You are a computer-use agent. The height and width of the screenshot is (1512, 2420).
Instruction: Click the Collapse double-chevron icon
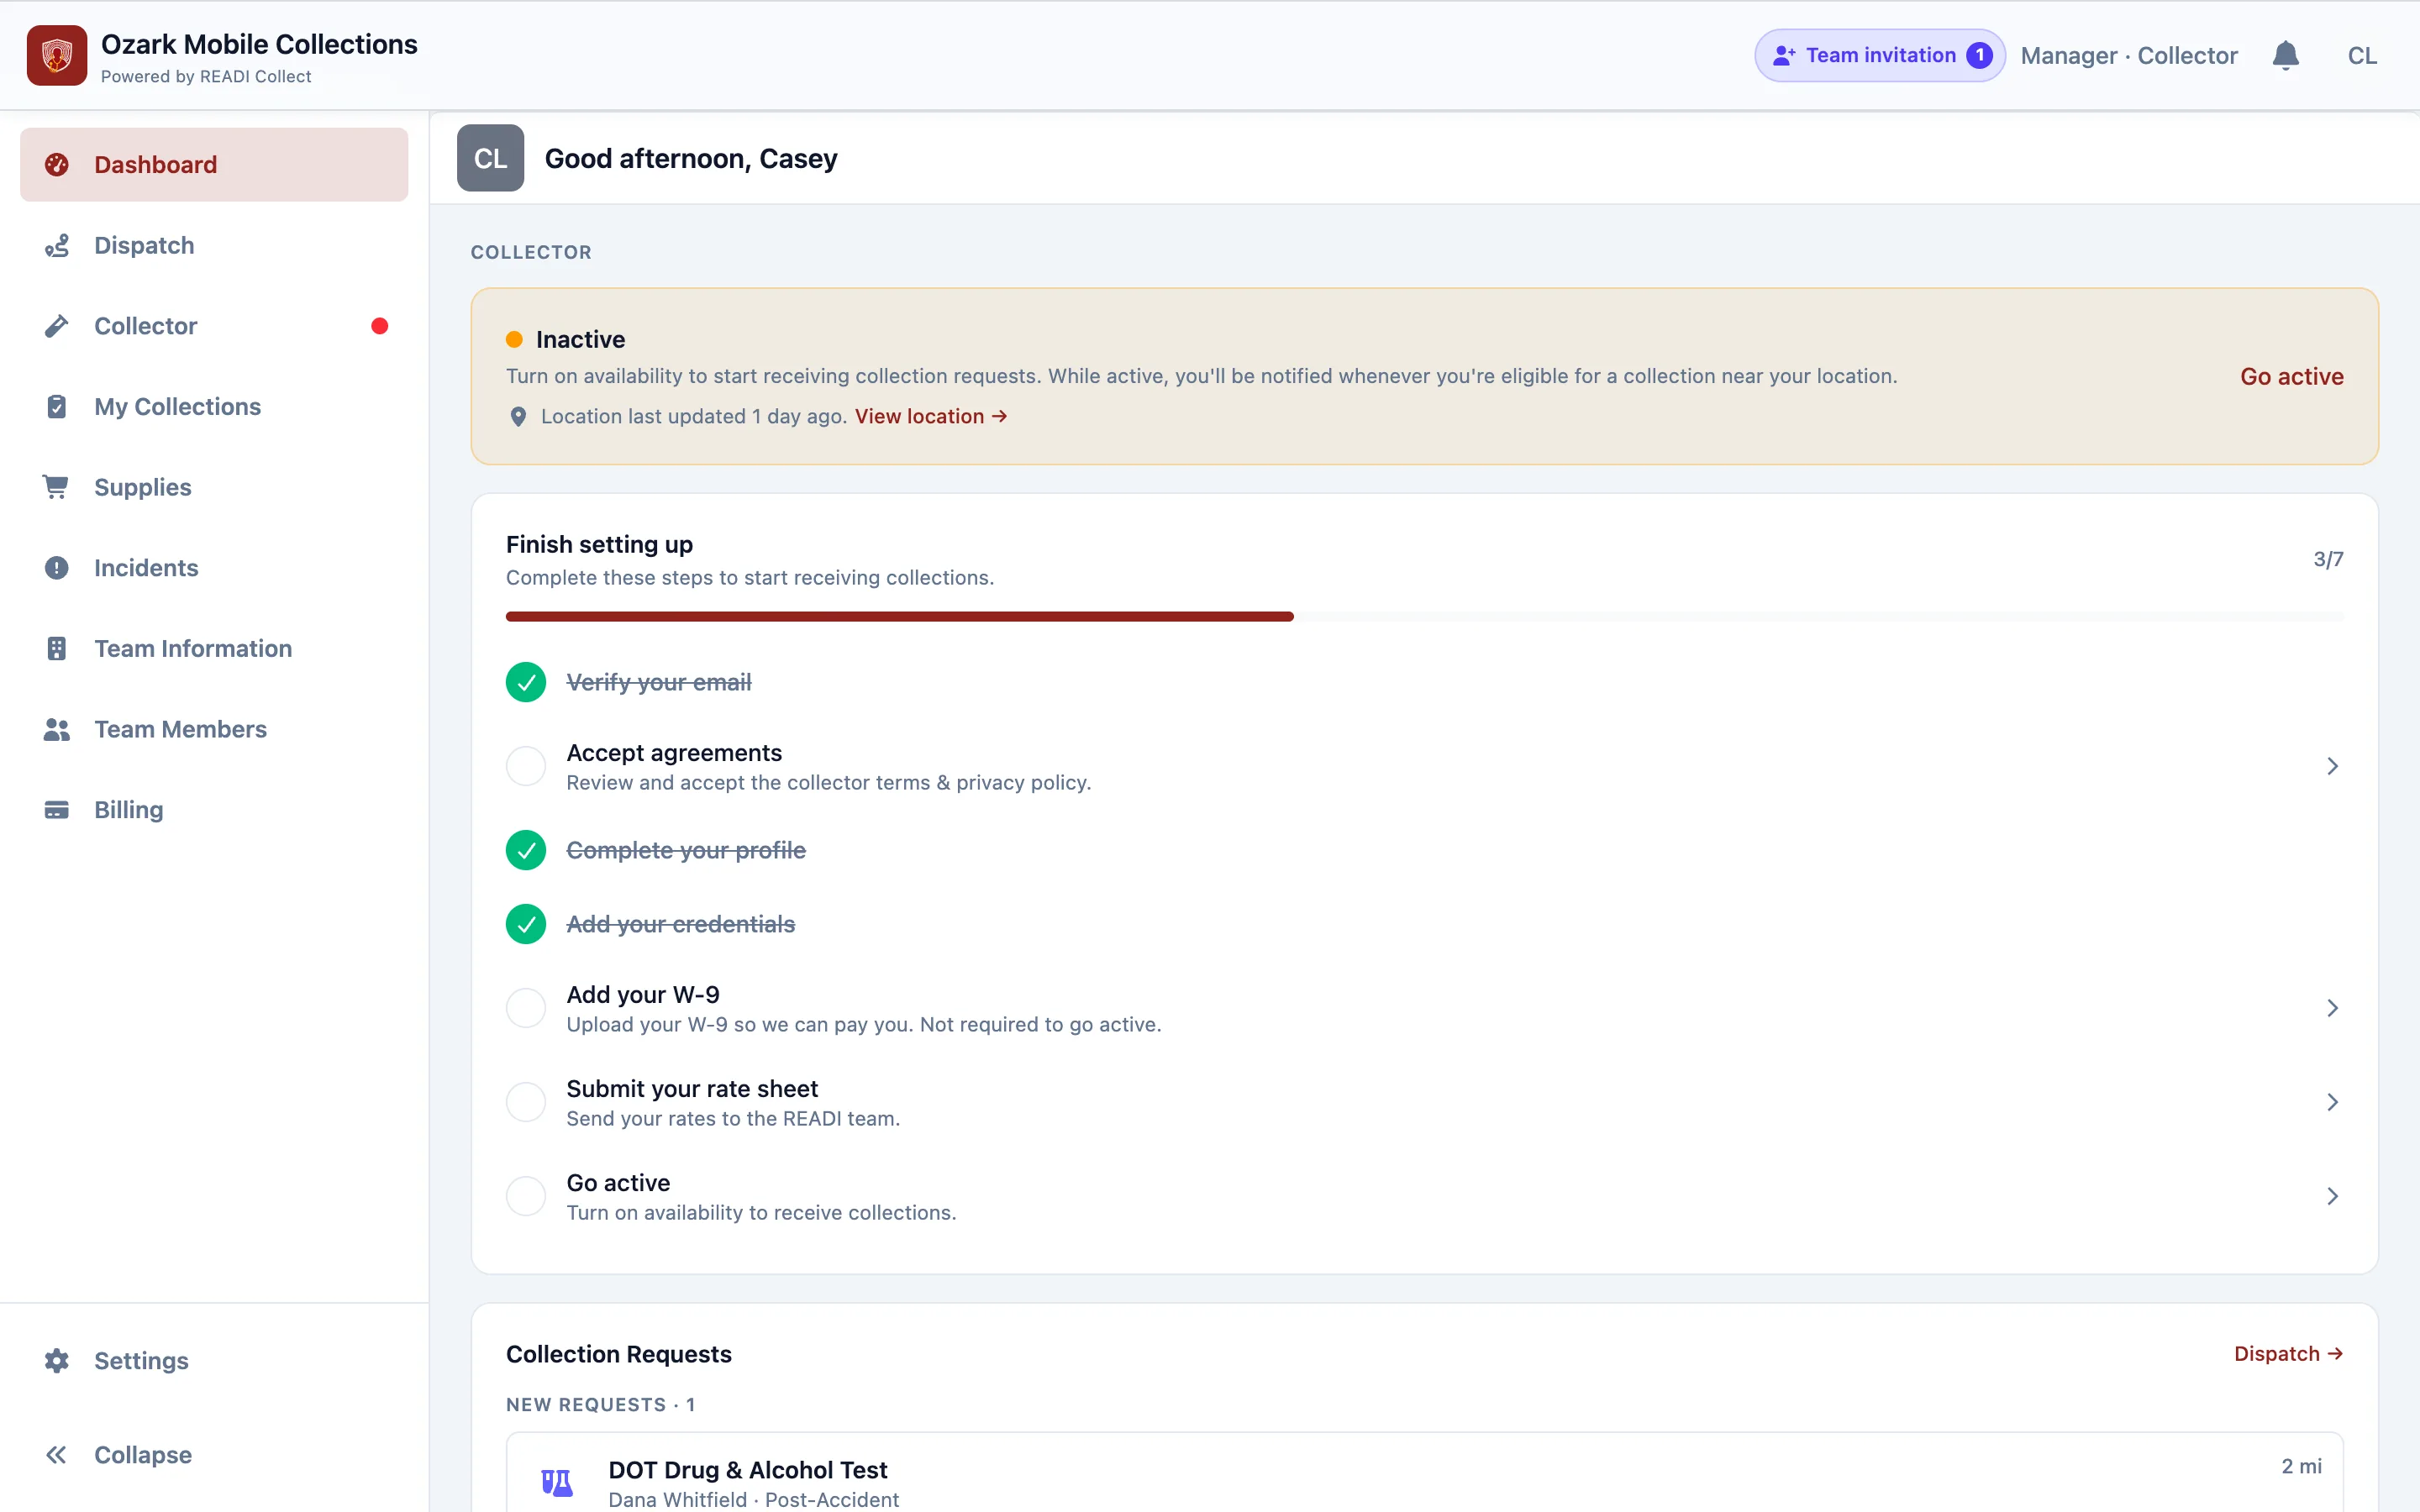point(57,1454)
